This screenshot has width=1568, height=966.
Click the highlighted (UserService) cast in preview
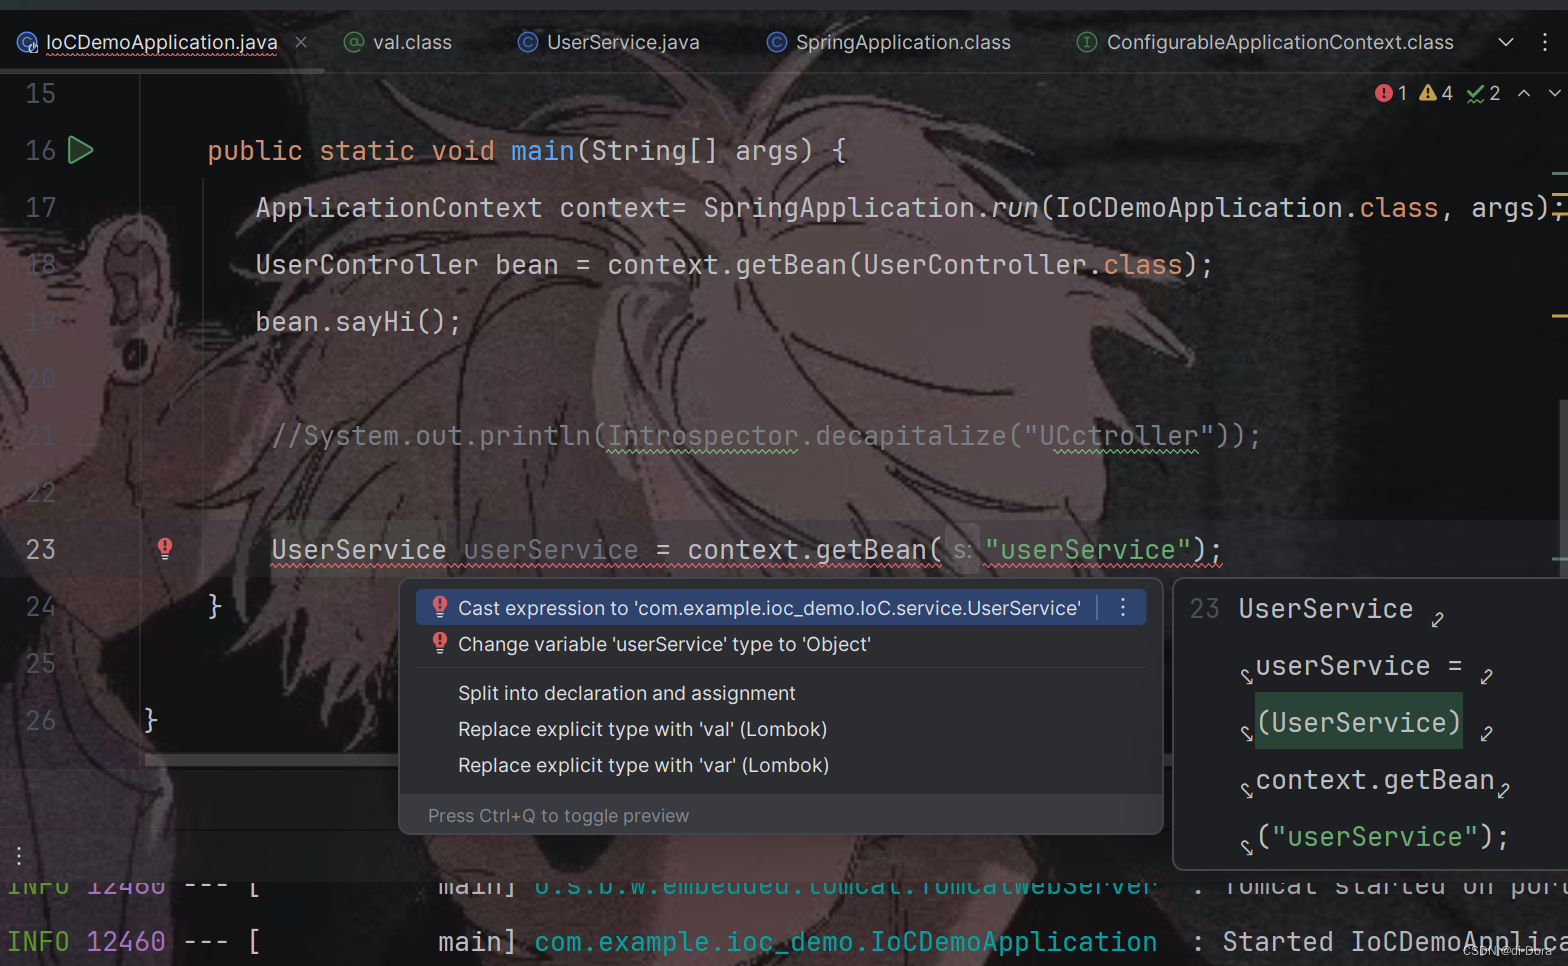tap(1359, 722)
